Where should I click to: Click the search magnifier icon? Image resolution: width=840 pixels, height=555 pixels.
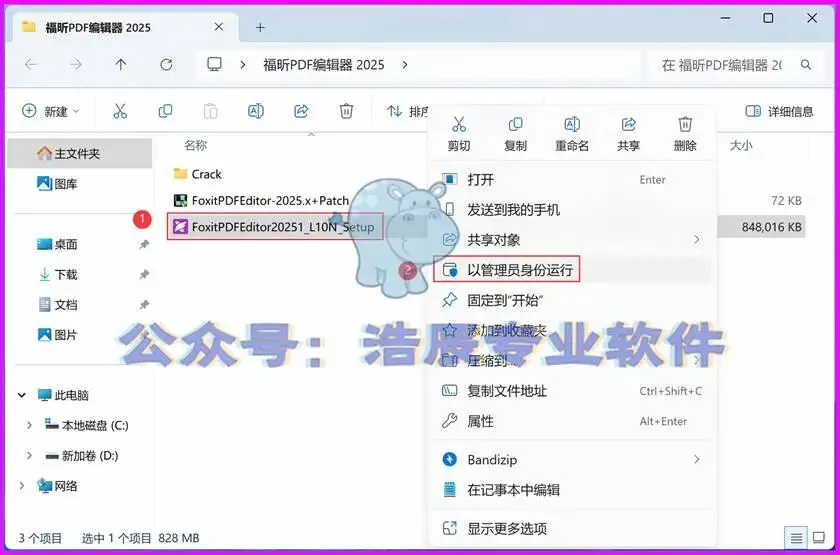[805, 65]
